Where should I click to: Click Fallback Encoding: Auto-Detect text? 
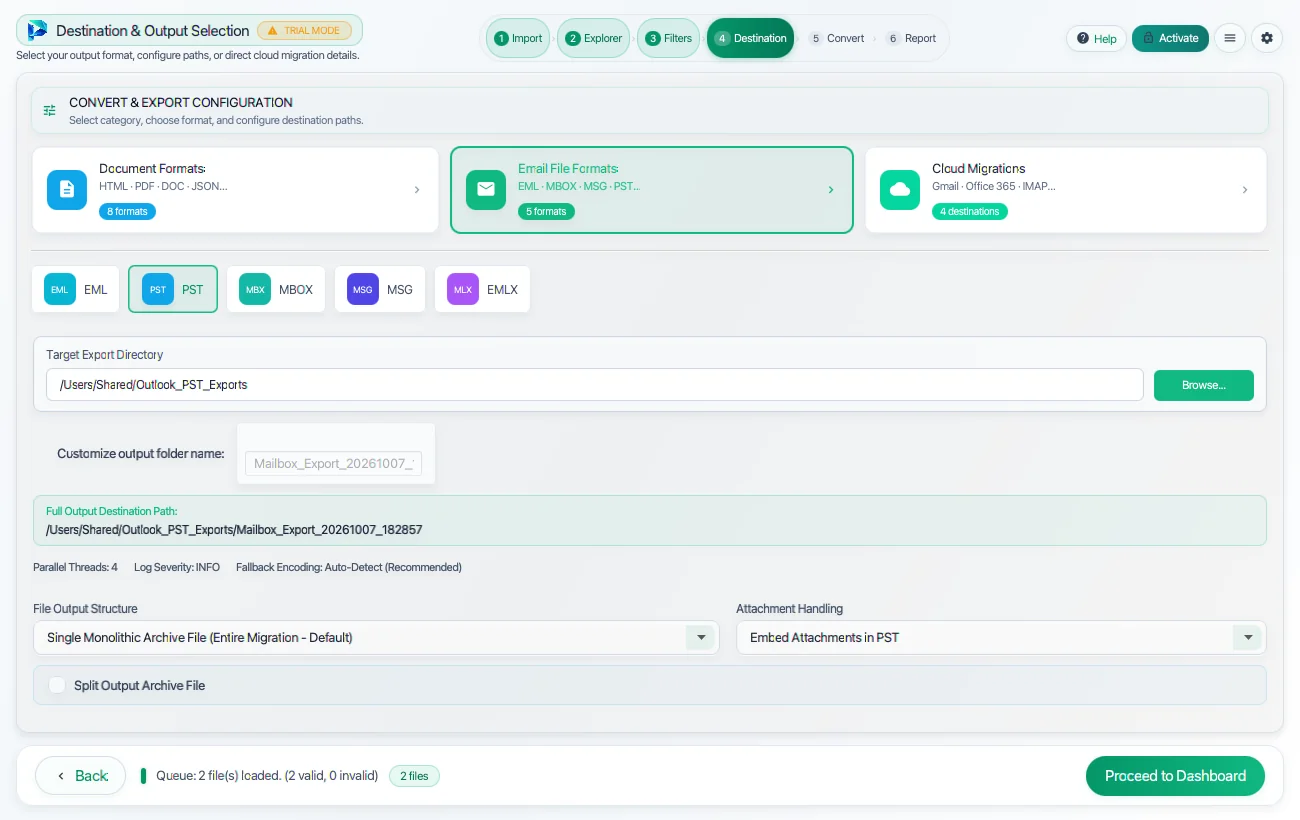pos(349,567)
